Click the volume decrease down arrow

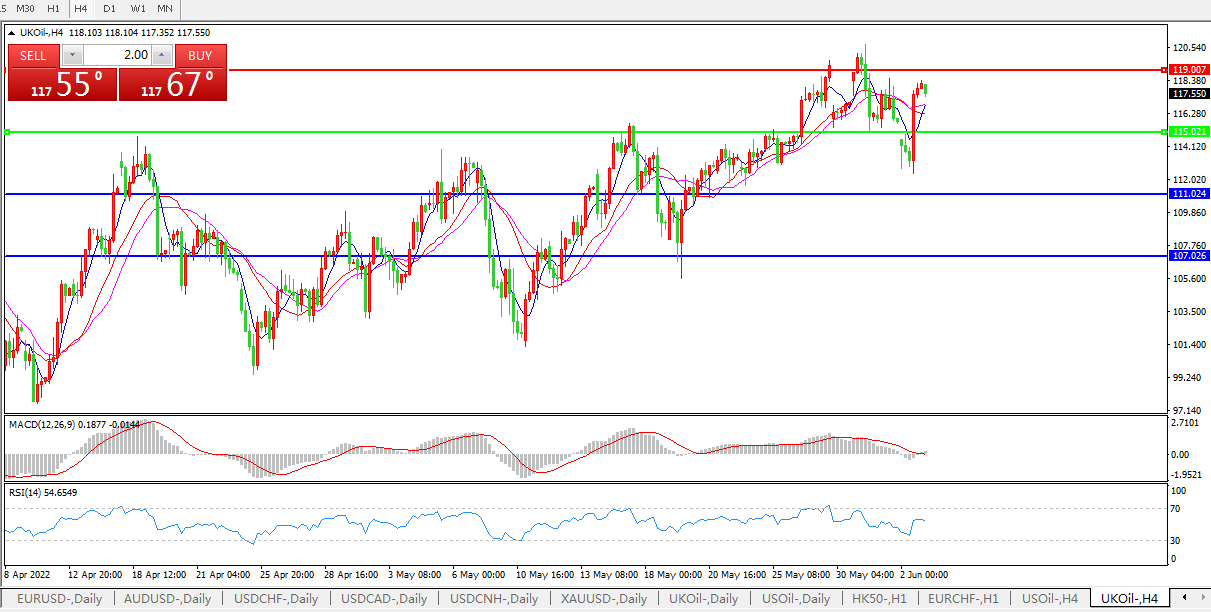(72, 56)
